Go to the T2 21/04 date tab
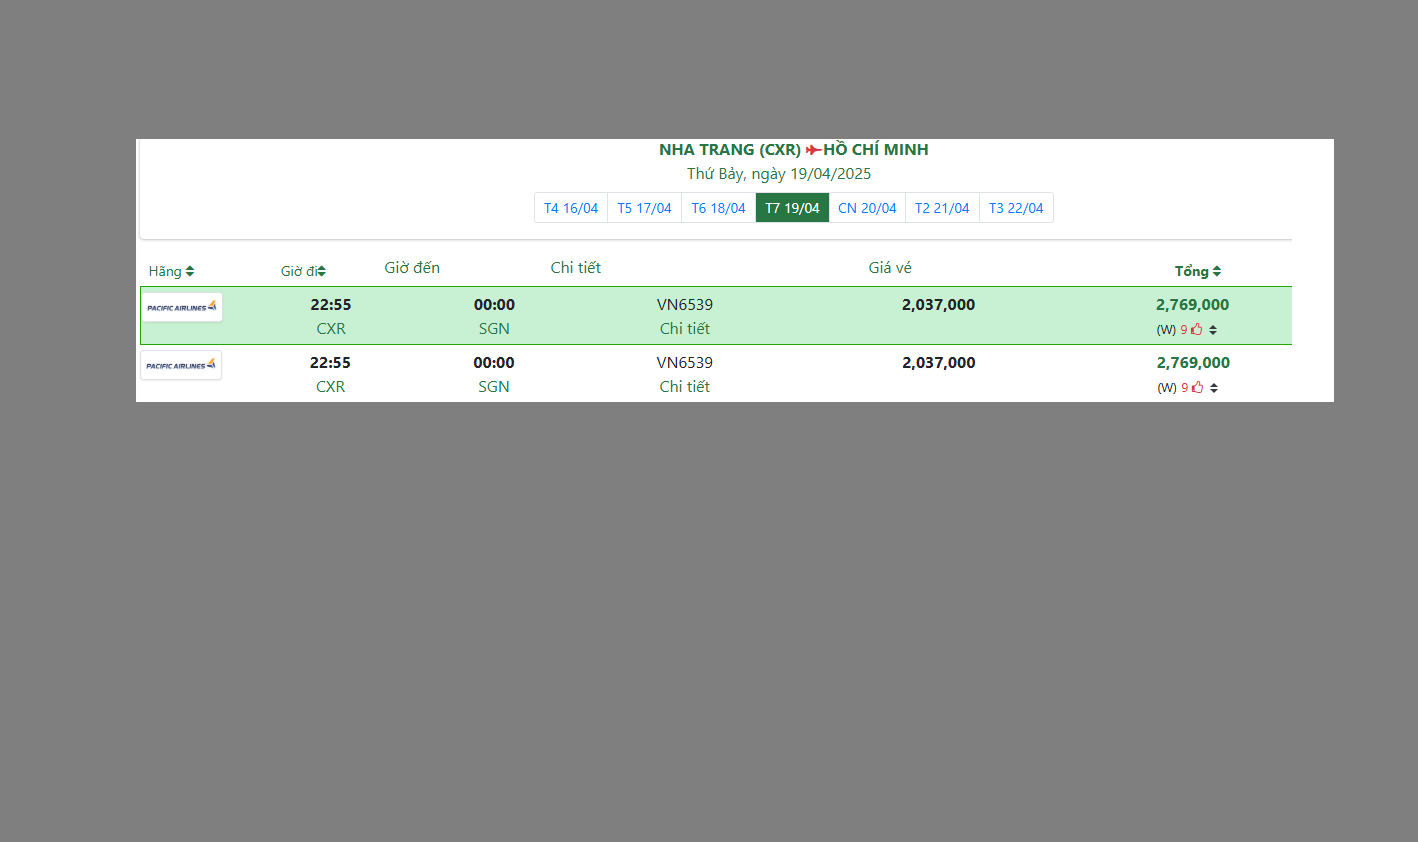Screen dimensions: 1418x842 (942, 208)
